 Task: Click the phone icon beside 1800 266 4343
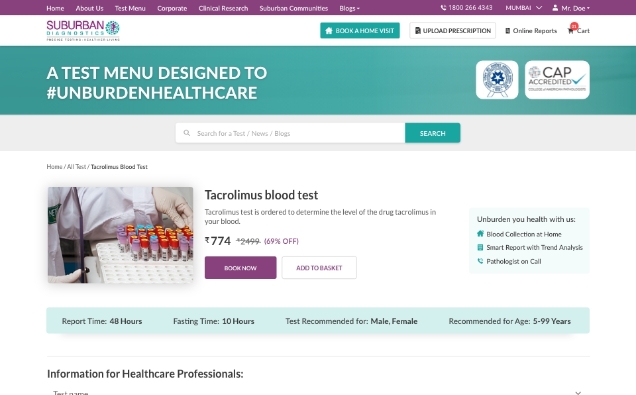tap(443, 7)
